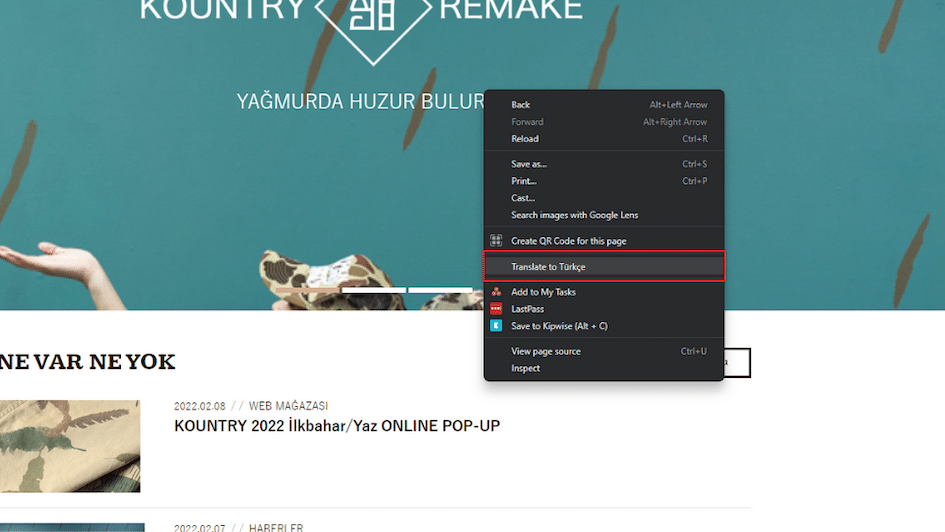The image size is (945, 532).
Task: Choose Add to My Tasks entry
Action: click(x=604, y=292)
